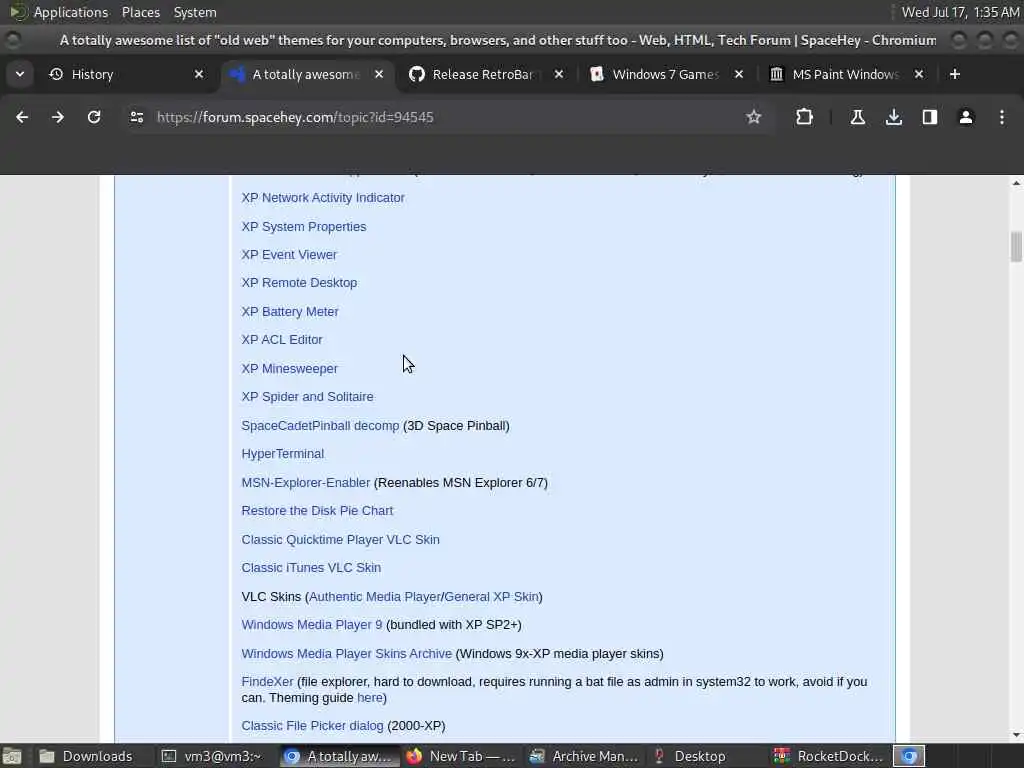The image size is (1024, 768).
Task: Open Chromium three-dot menu
Action: pyautogui.click(x=1002, y=117)
